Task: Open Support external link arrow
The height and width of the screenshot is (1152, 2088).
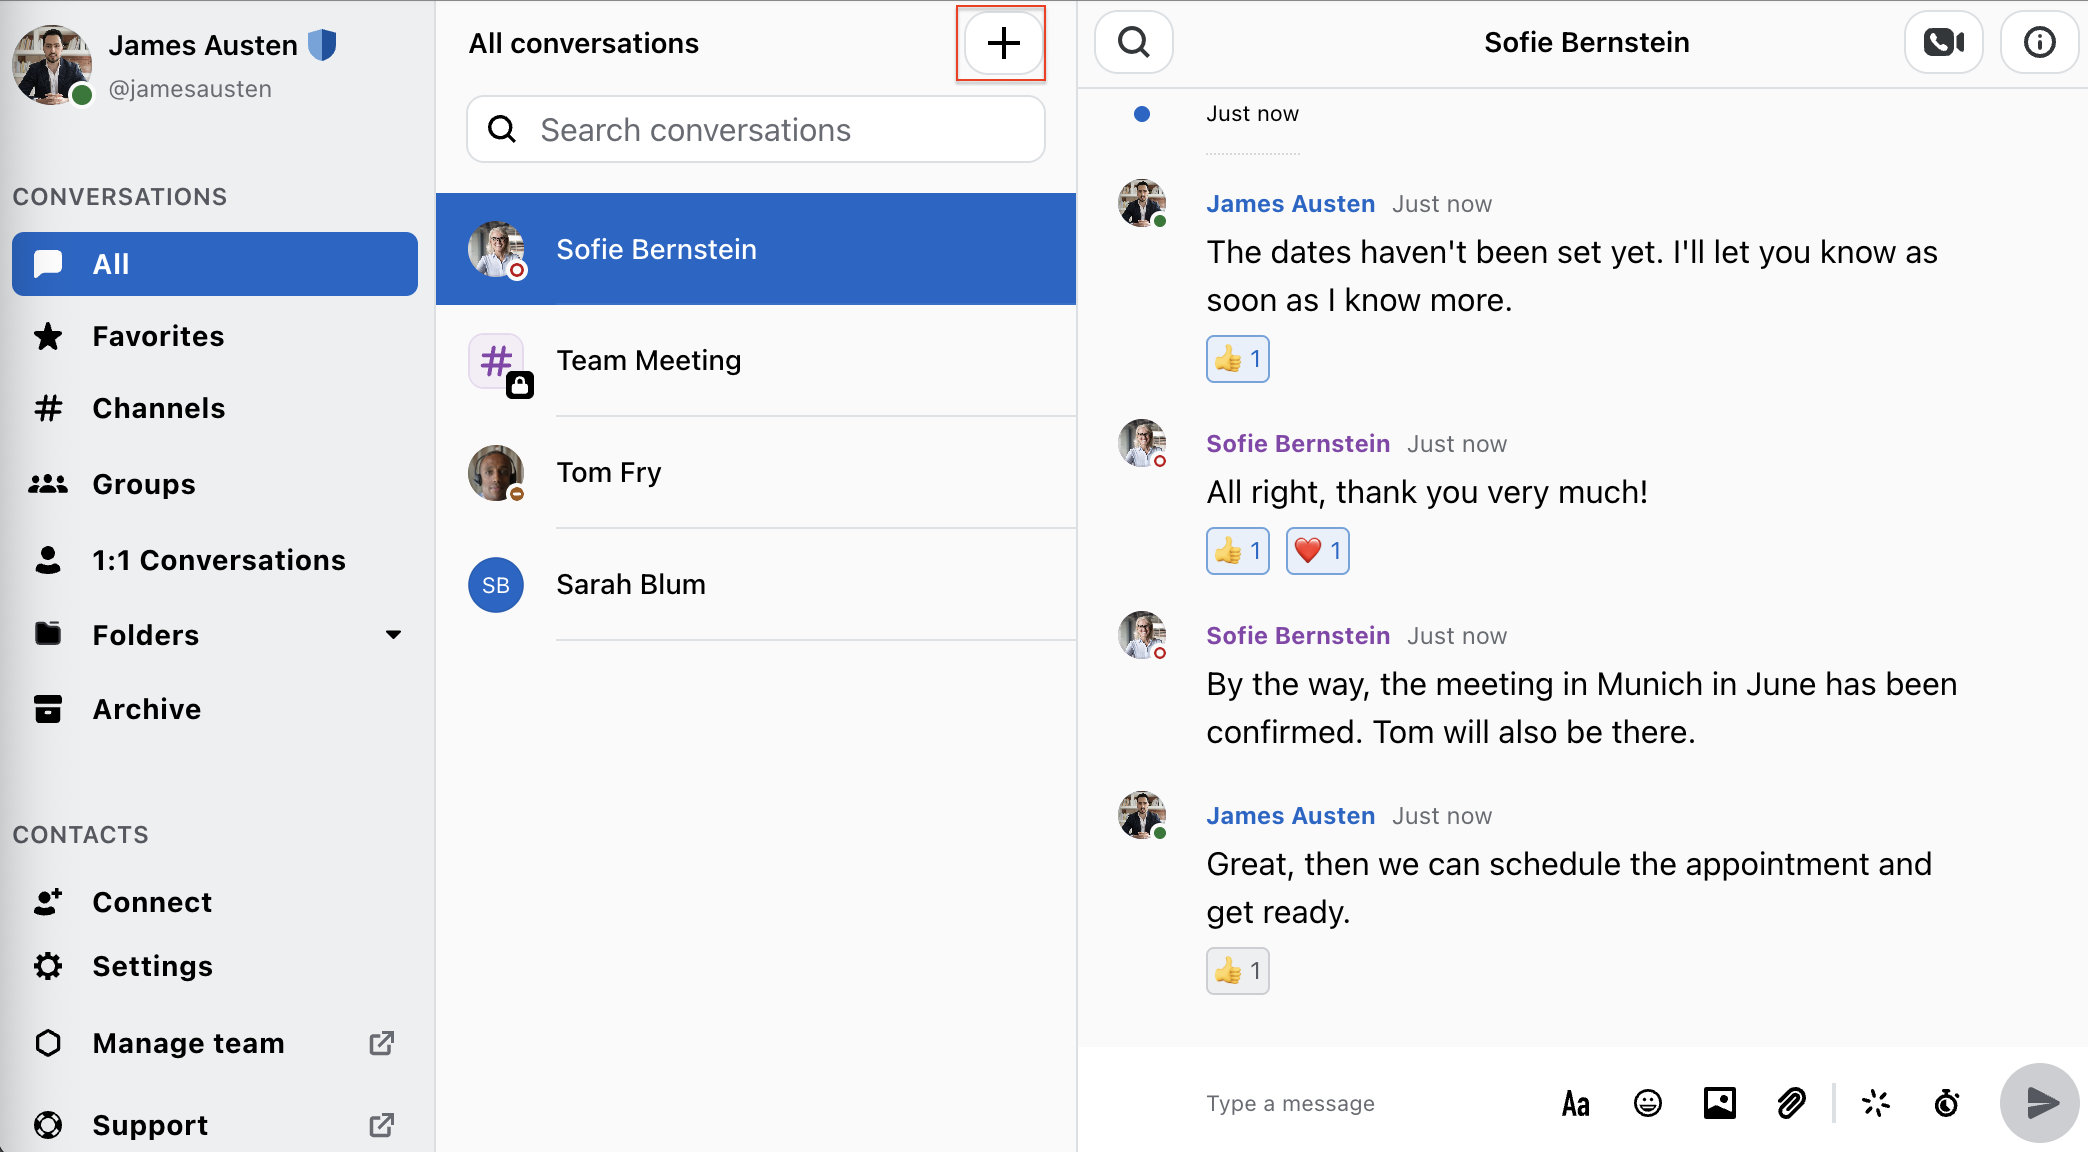Action: click(381, 1125)
